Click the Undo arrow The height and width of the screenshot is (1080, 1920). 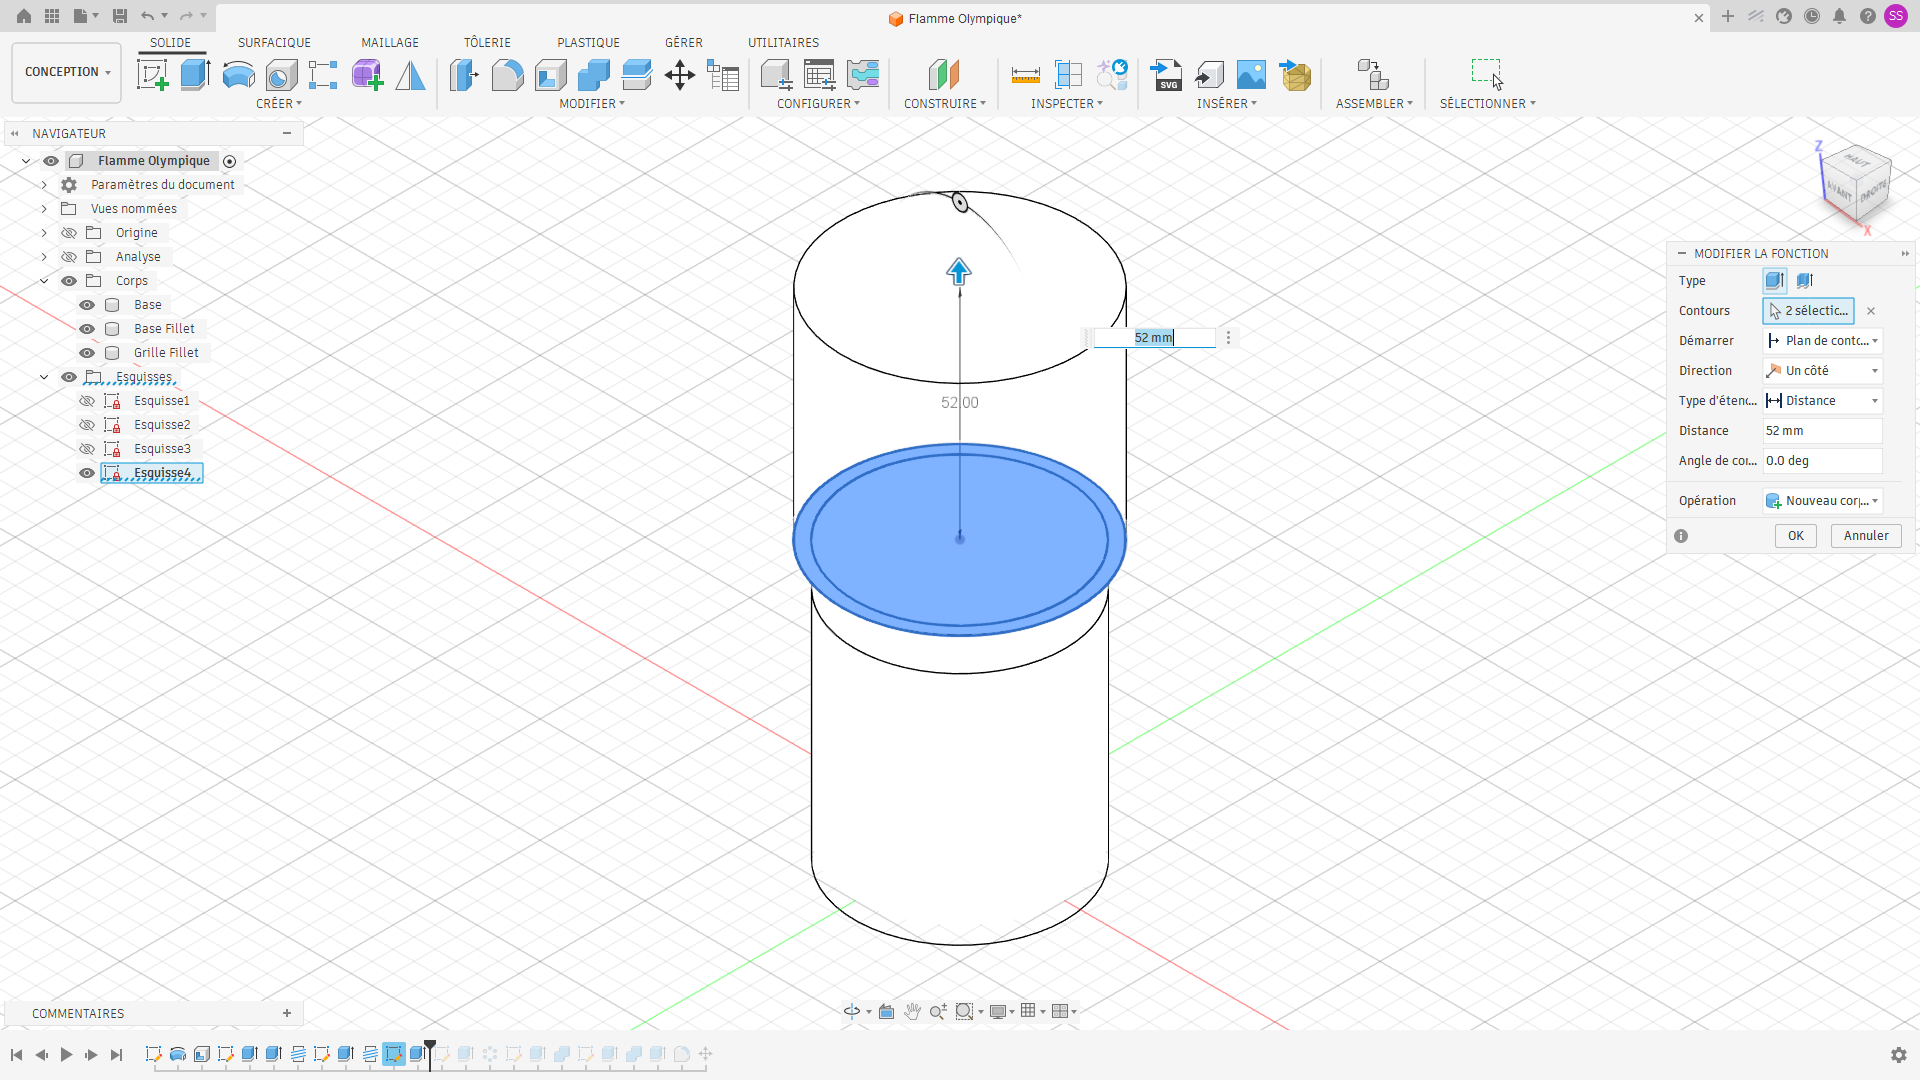pyautogui.click(x=148, y=16)
